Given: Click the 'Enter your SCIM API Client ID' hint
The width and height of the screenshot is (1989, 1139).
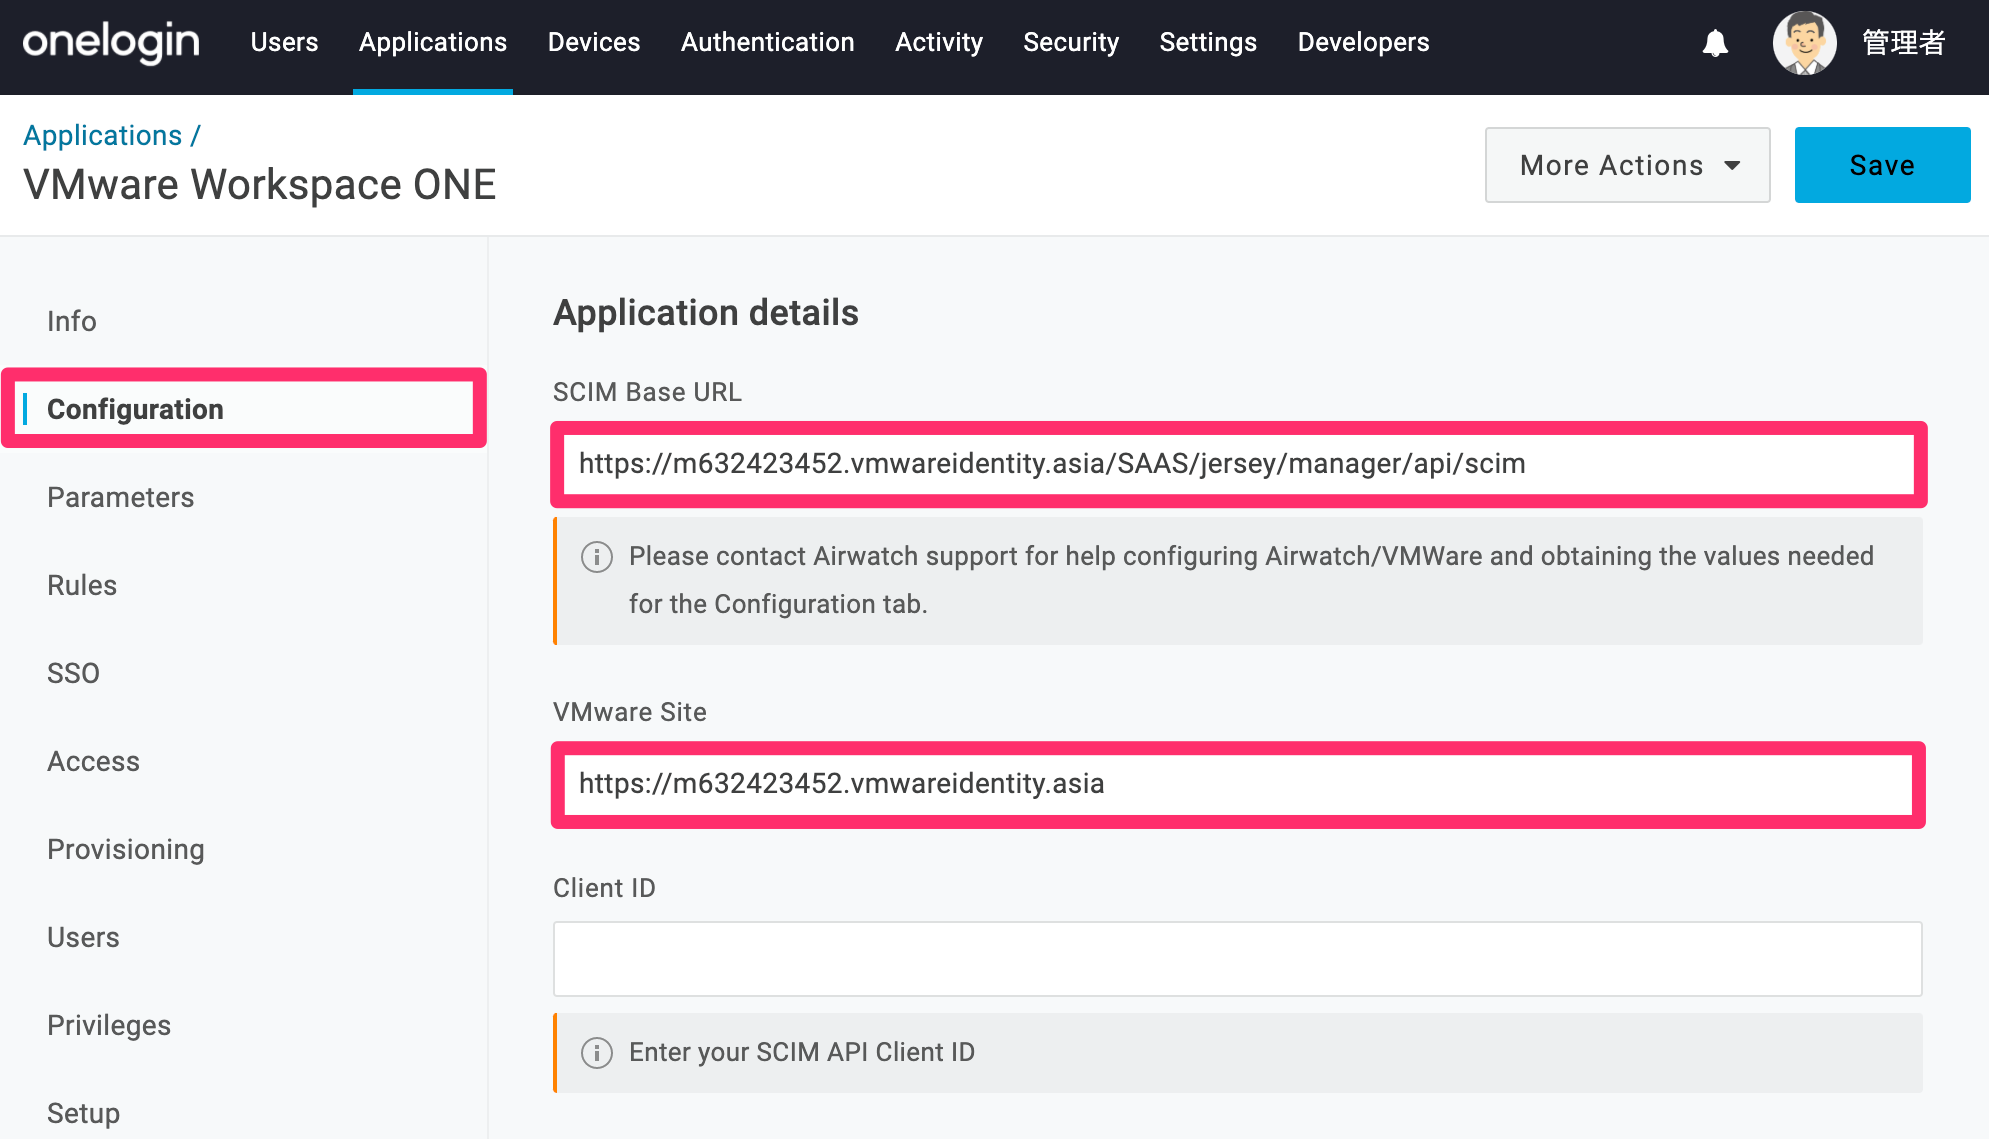Looking at the screenshot, I should coord(802,1052).
